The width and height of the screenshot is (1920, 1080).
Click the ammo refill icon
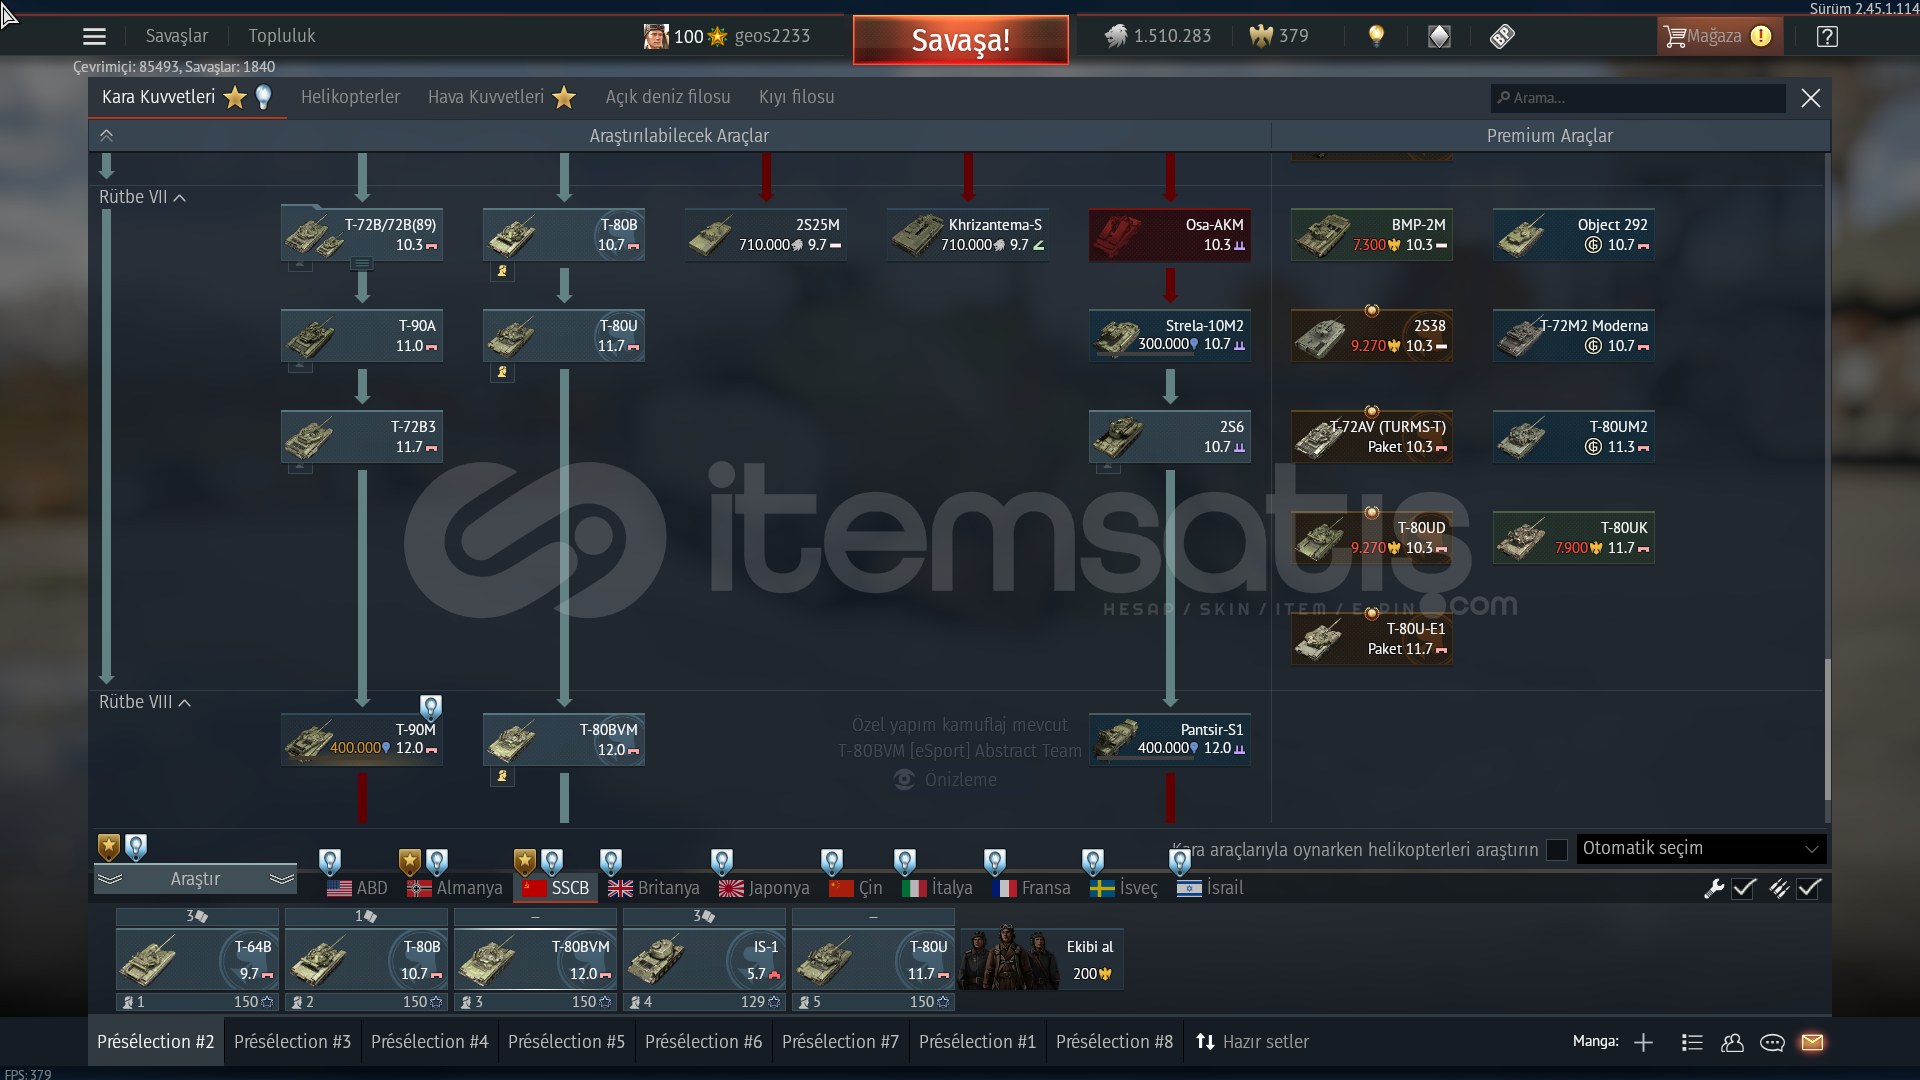pyautogui.click(x=1779, y=888)
